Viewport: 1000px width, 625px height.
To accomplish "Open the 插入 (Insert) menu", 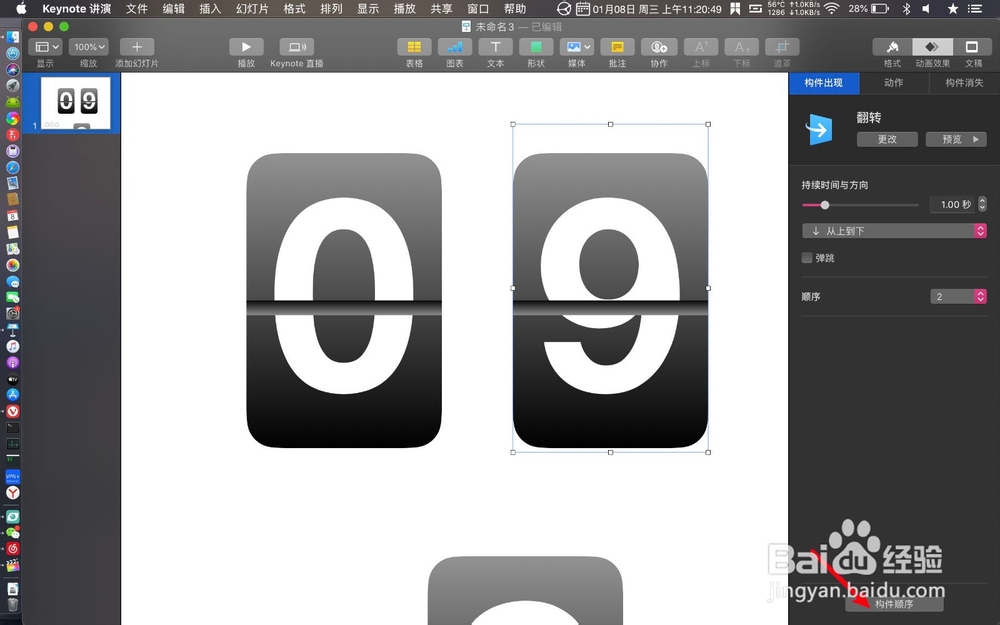I will 210,9.
